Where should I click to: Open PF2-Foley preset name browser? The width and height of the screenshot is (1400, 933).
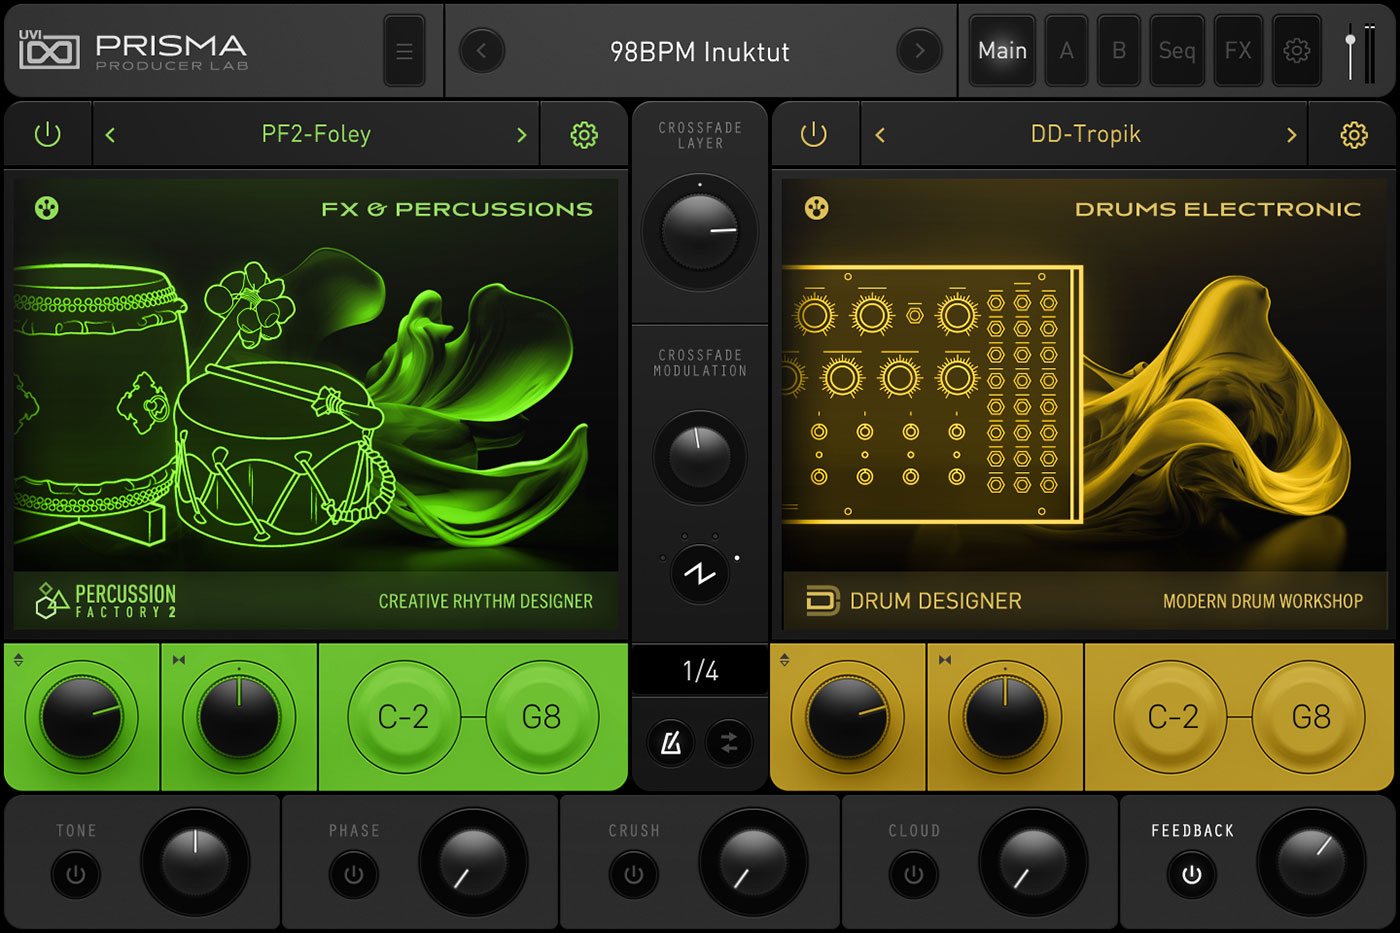(316, 134)
